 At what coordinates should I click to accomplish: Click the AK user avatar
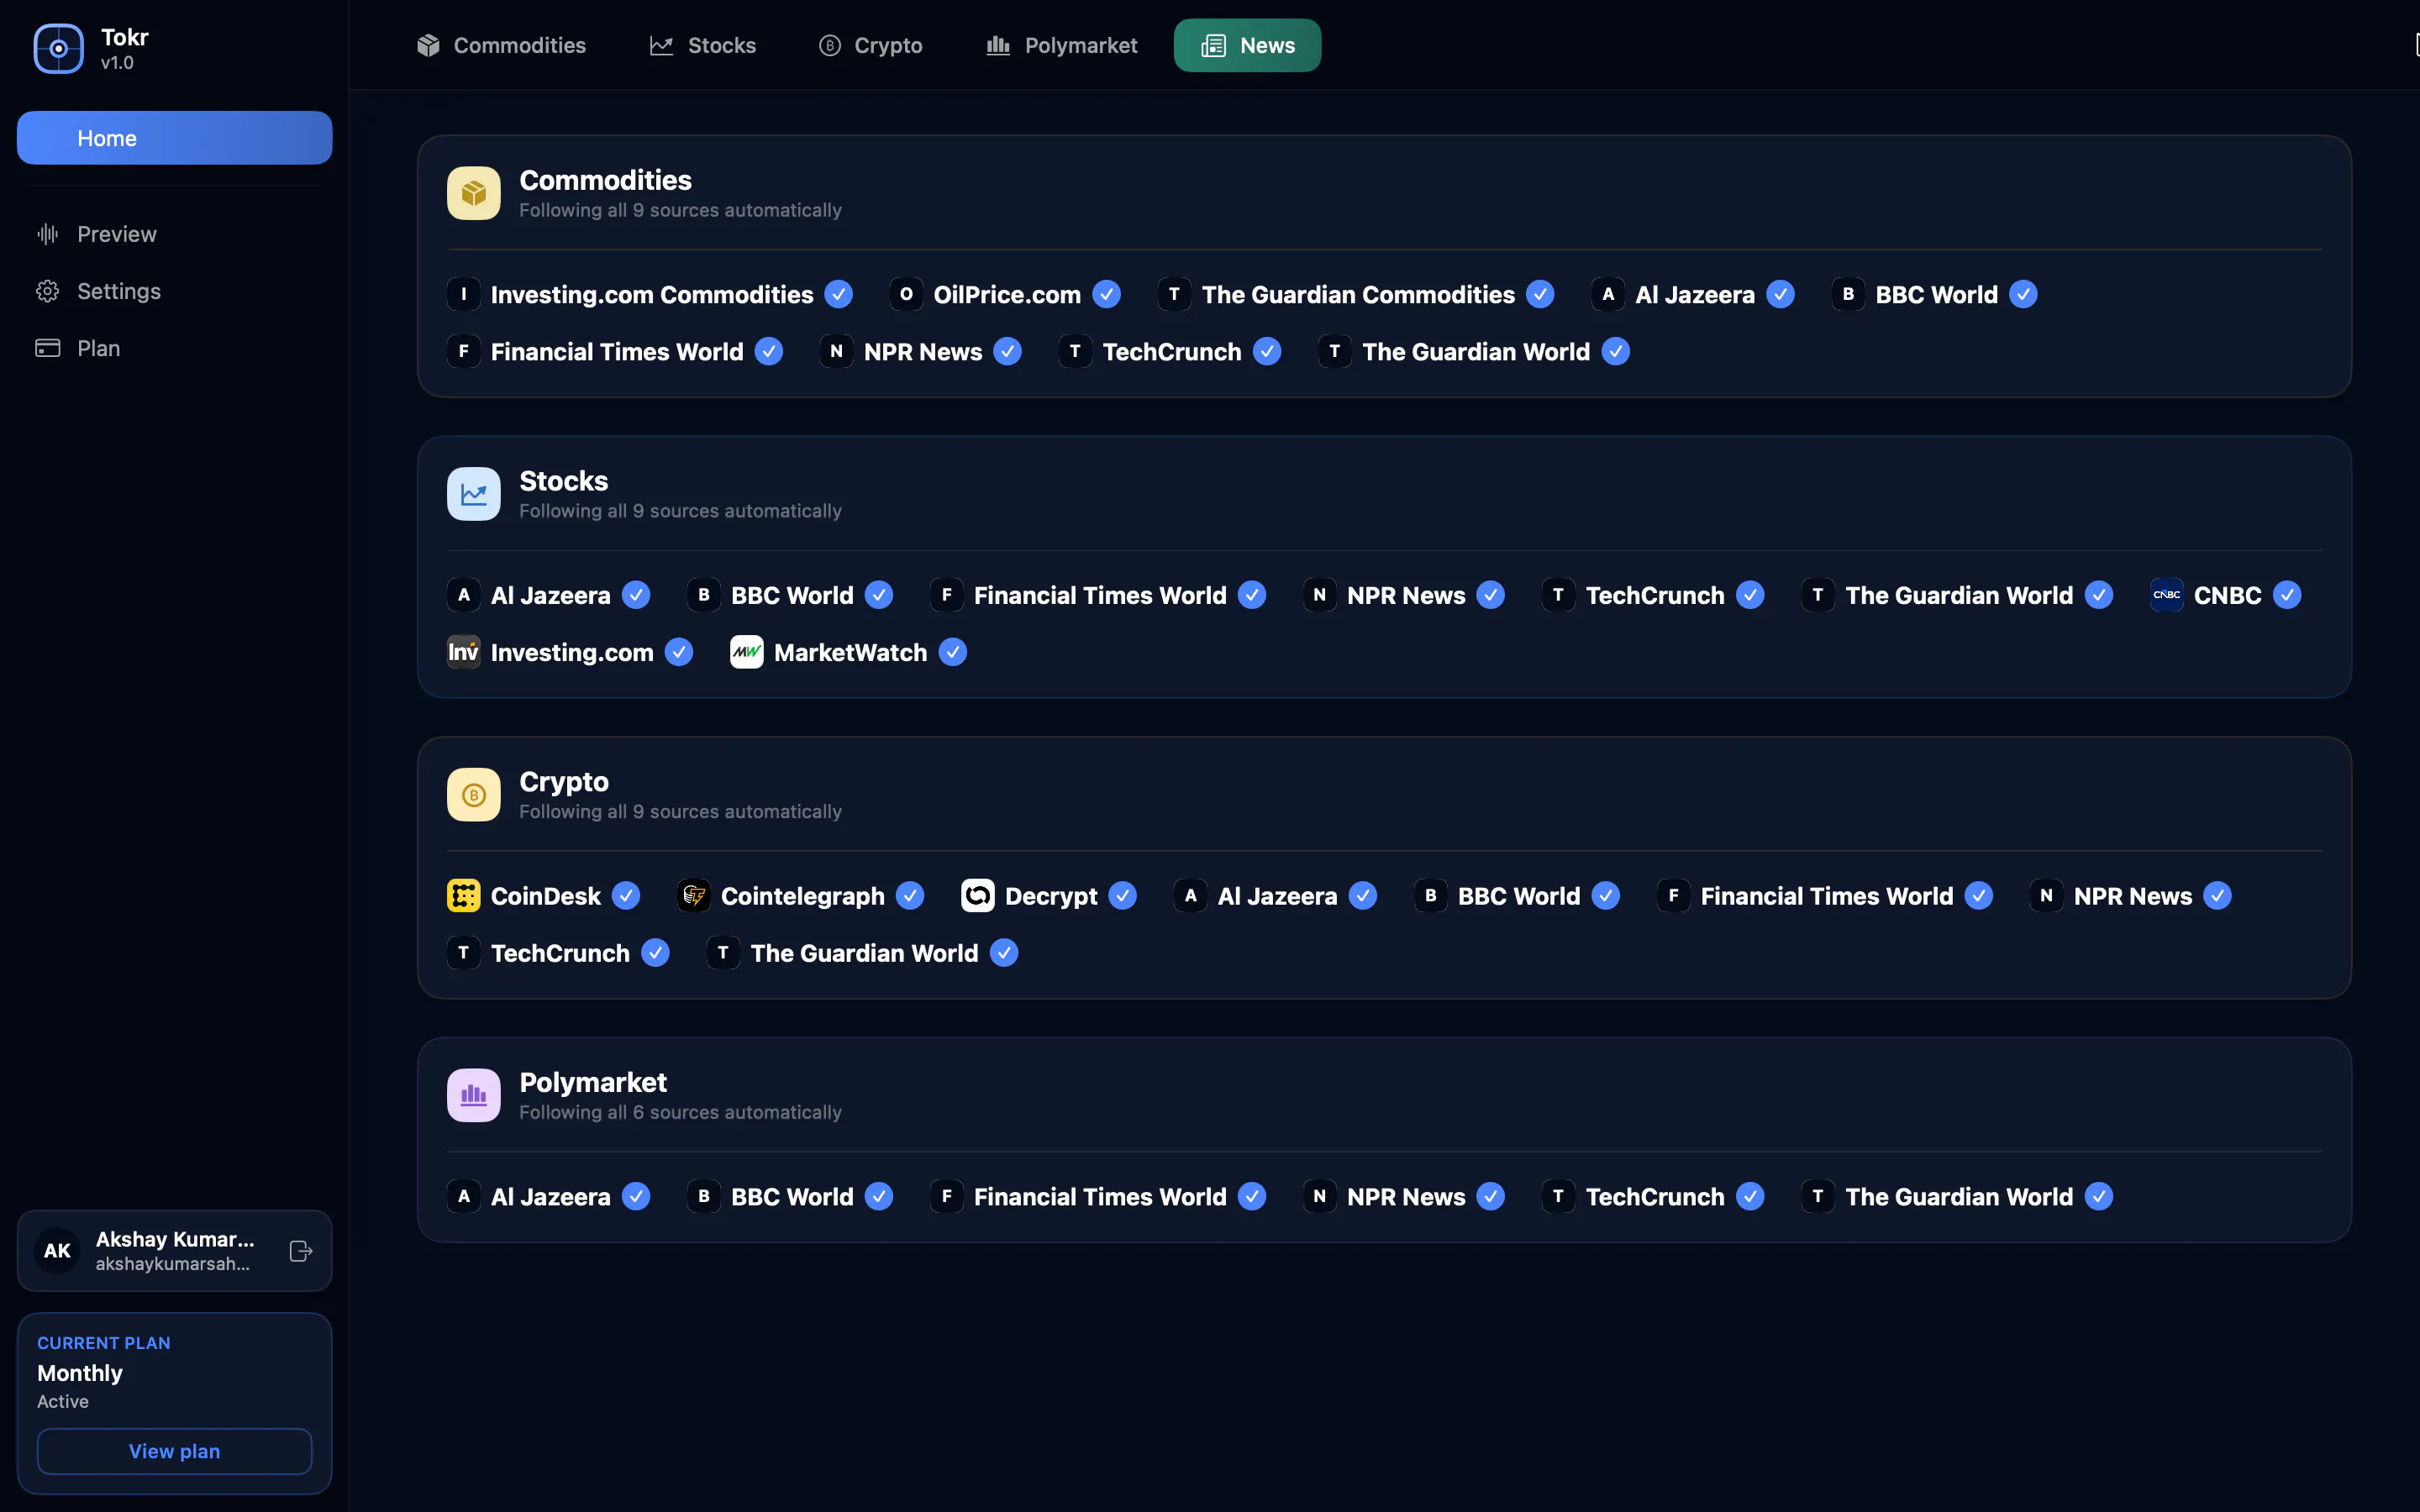[57, 1251]
